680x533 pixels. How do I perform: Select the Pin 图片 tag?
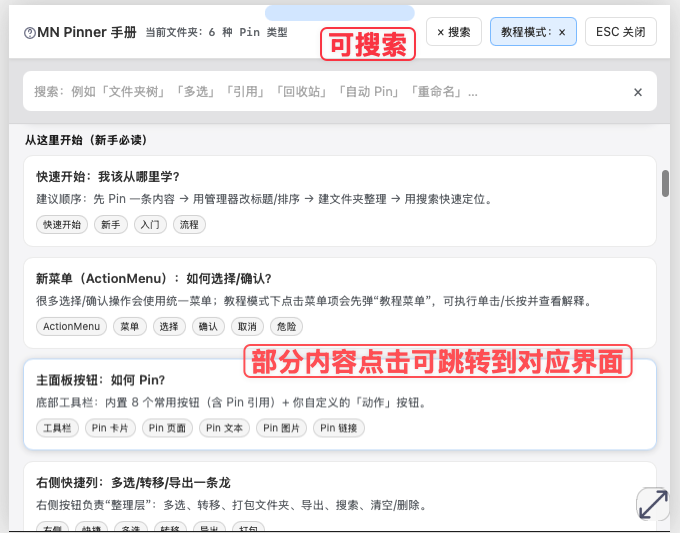pyautogui.click(x=281, y=428)
